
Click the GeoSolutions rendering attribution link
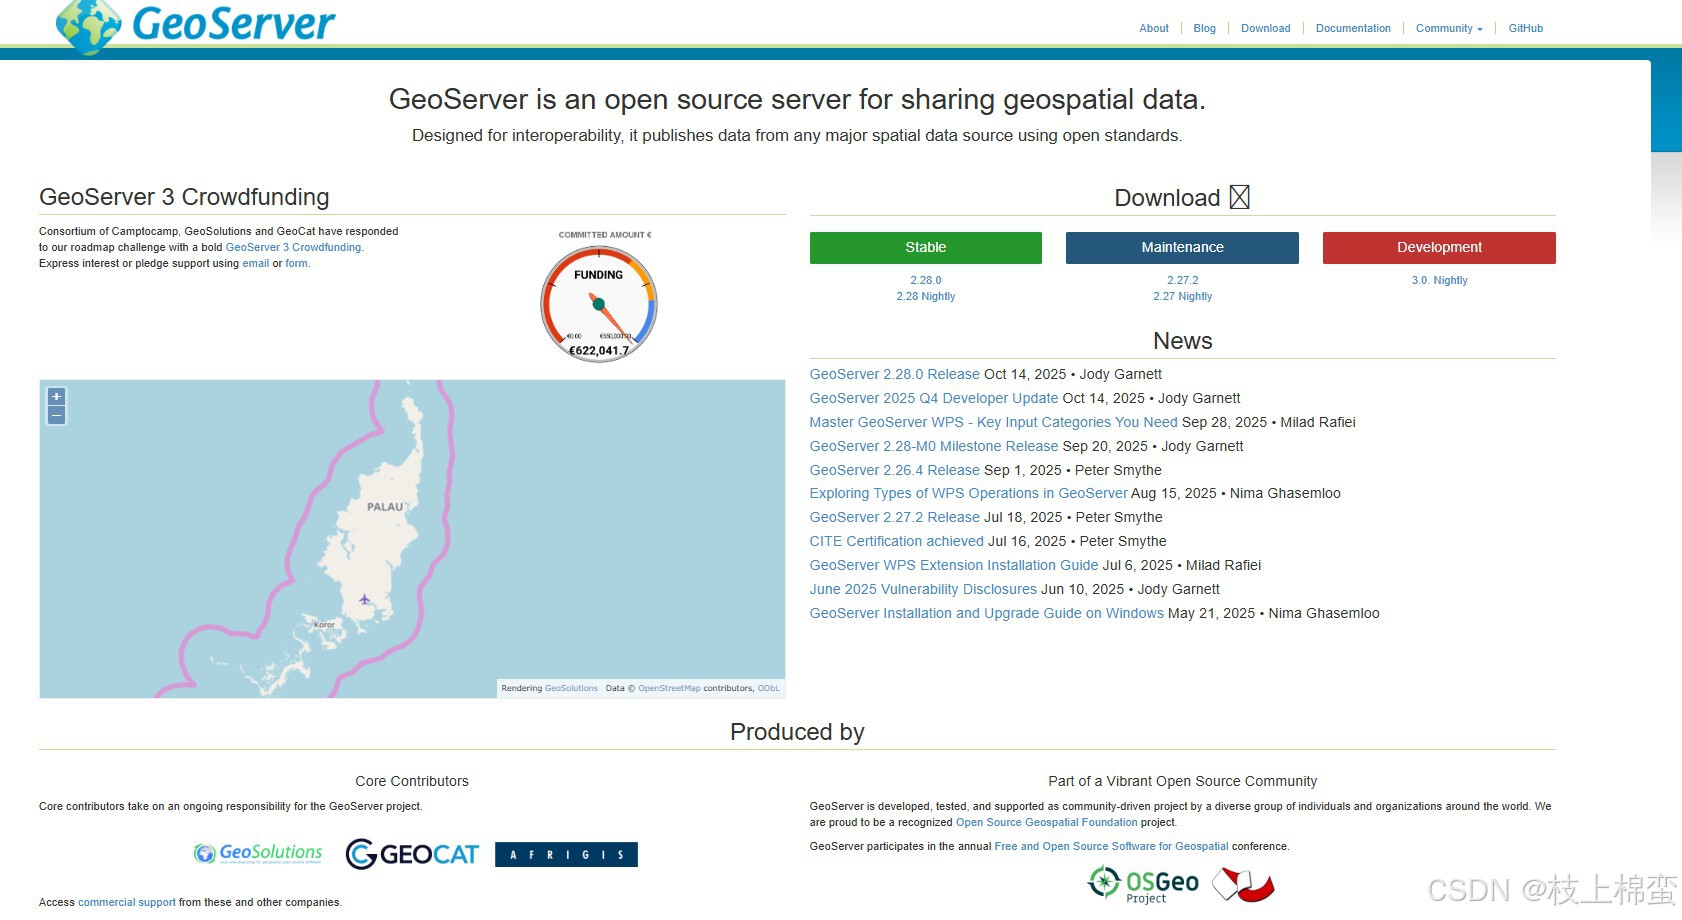tap(571, 688)
